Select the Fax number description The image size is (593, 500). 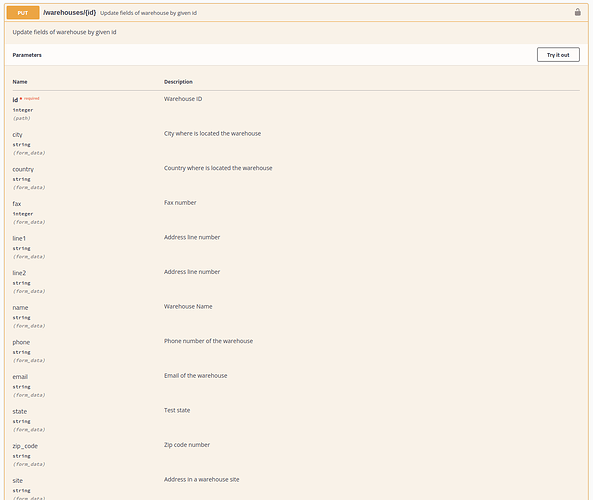pos(180,203)
